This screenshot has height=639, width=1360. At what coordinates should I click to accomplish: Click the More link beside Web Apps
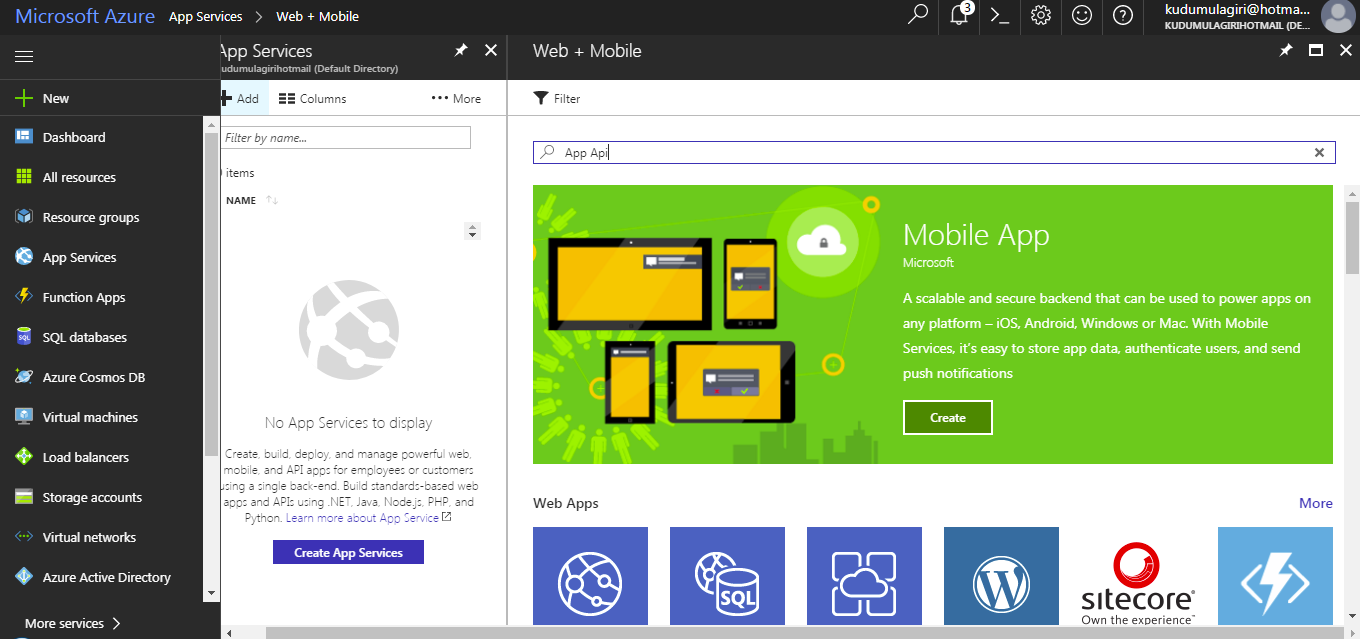coord(1316,503)
